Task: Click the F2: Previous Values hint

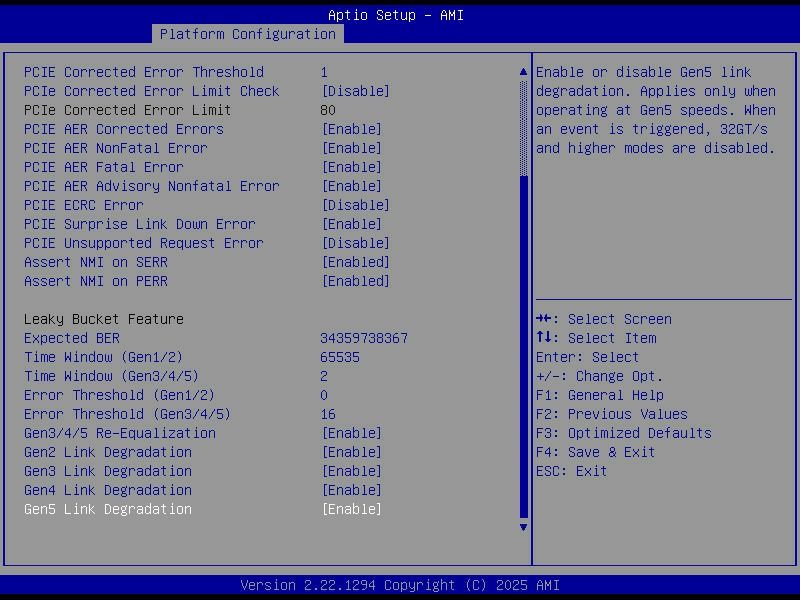Action: tap(612, 414)
